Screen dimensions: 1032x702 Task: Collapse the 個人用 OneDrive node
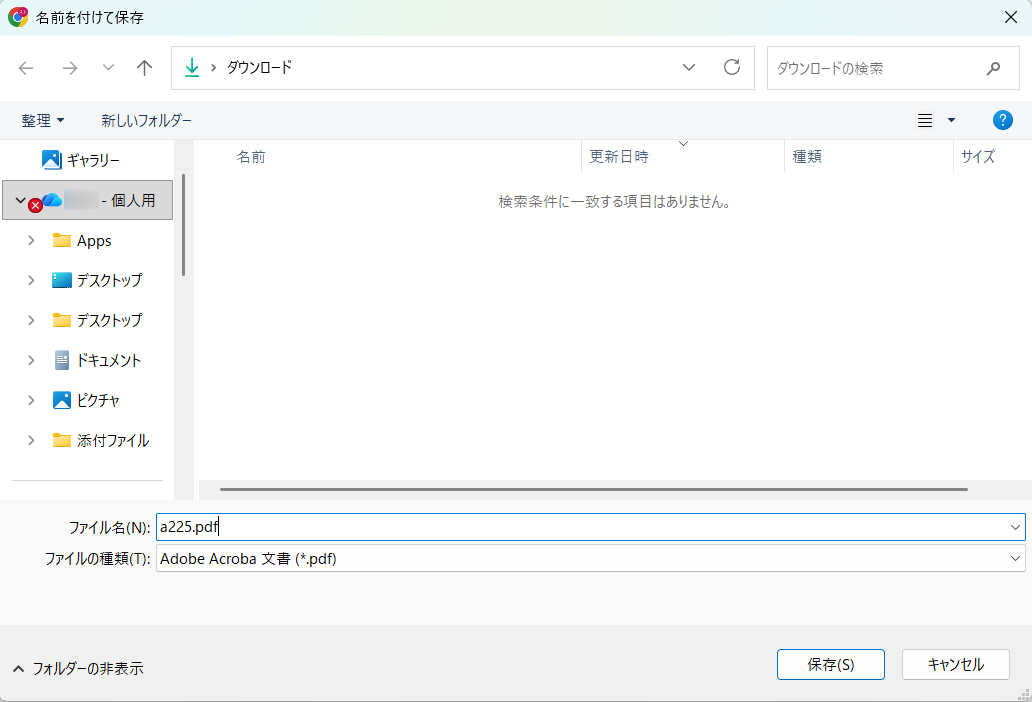click(20, 200)
